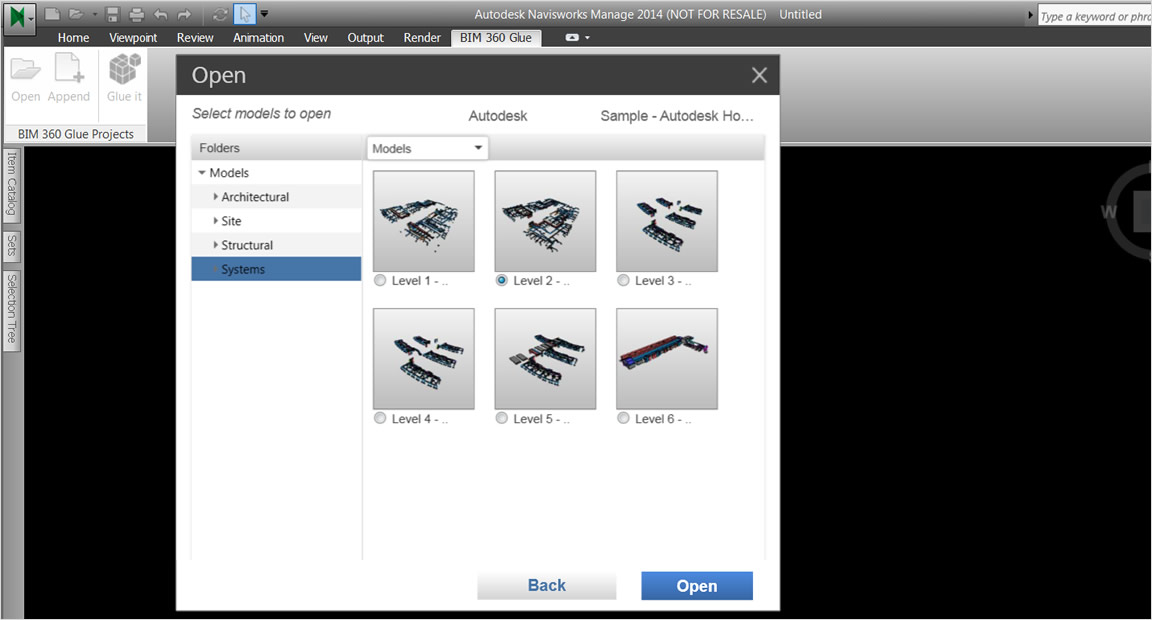
Task: Switch to the Review ribbon tab
Action: 195,37
